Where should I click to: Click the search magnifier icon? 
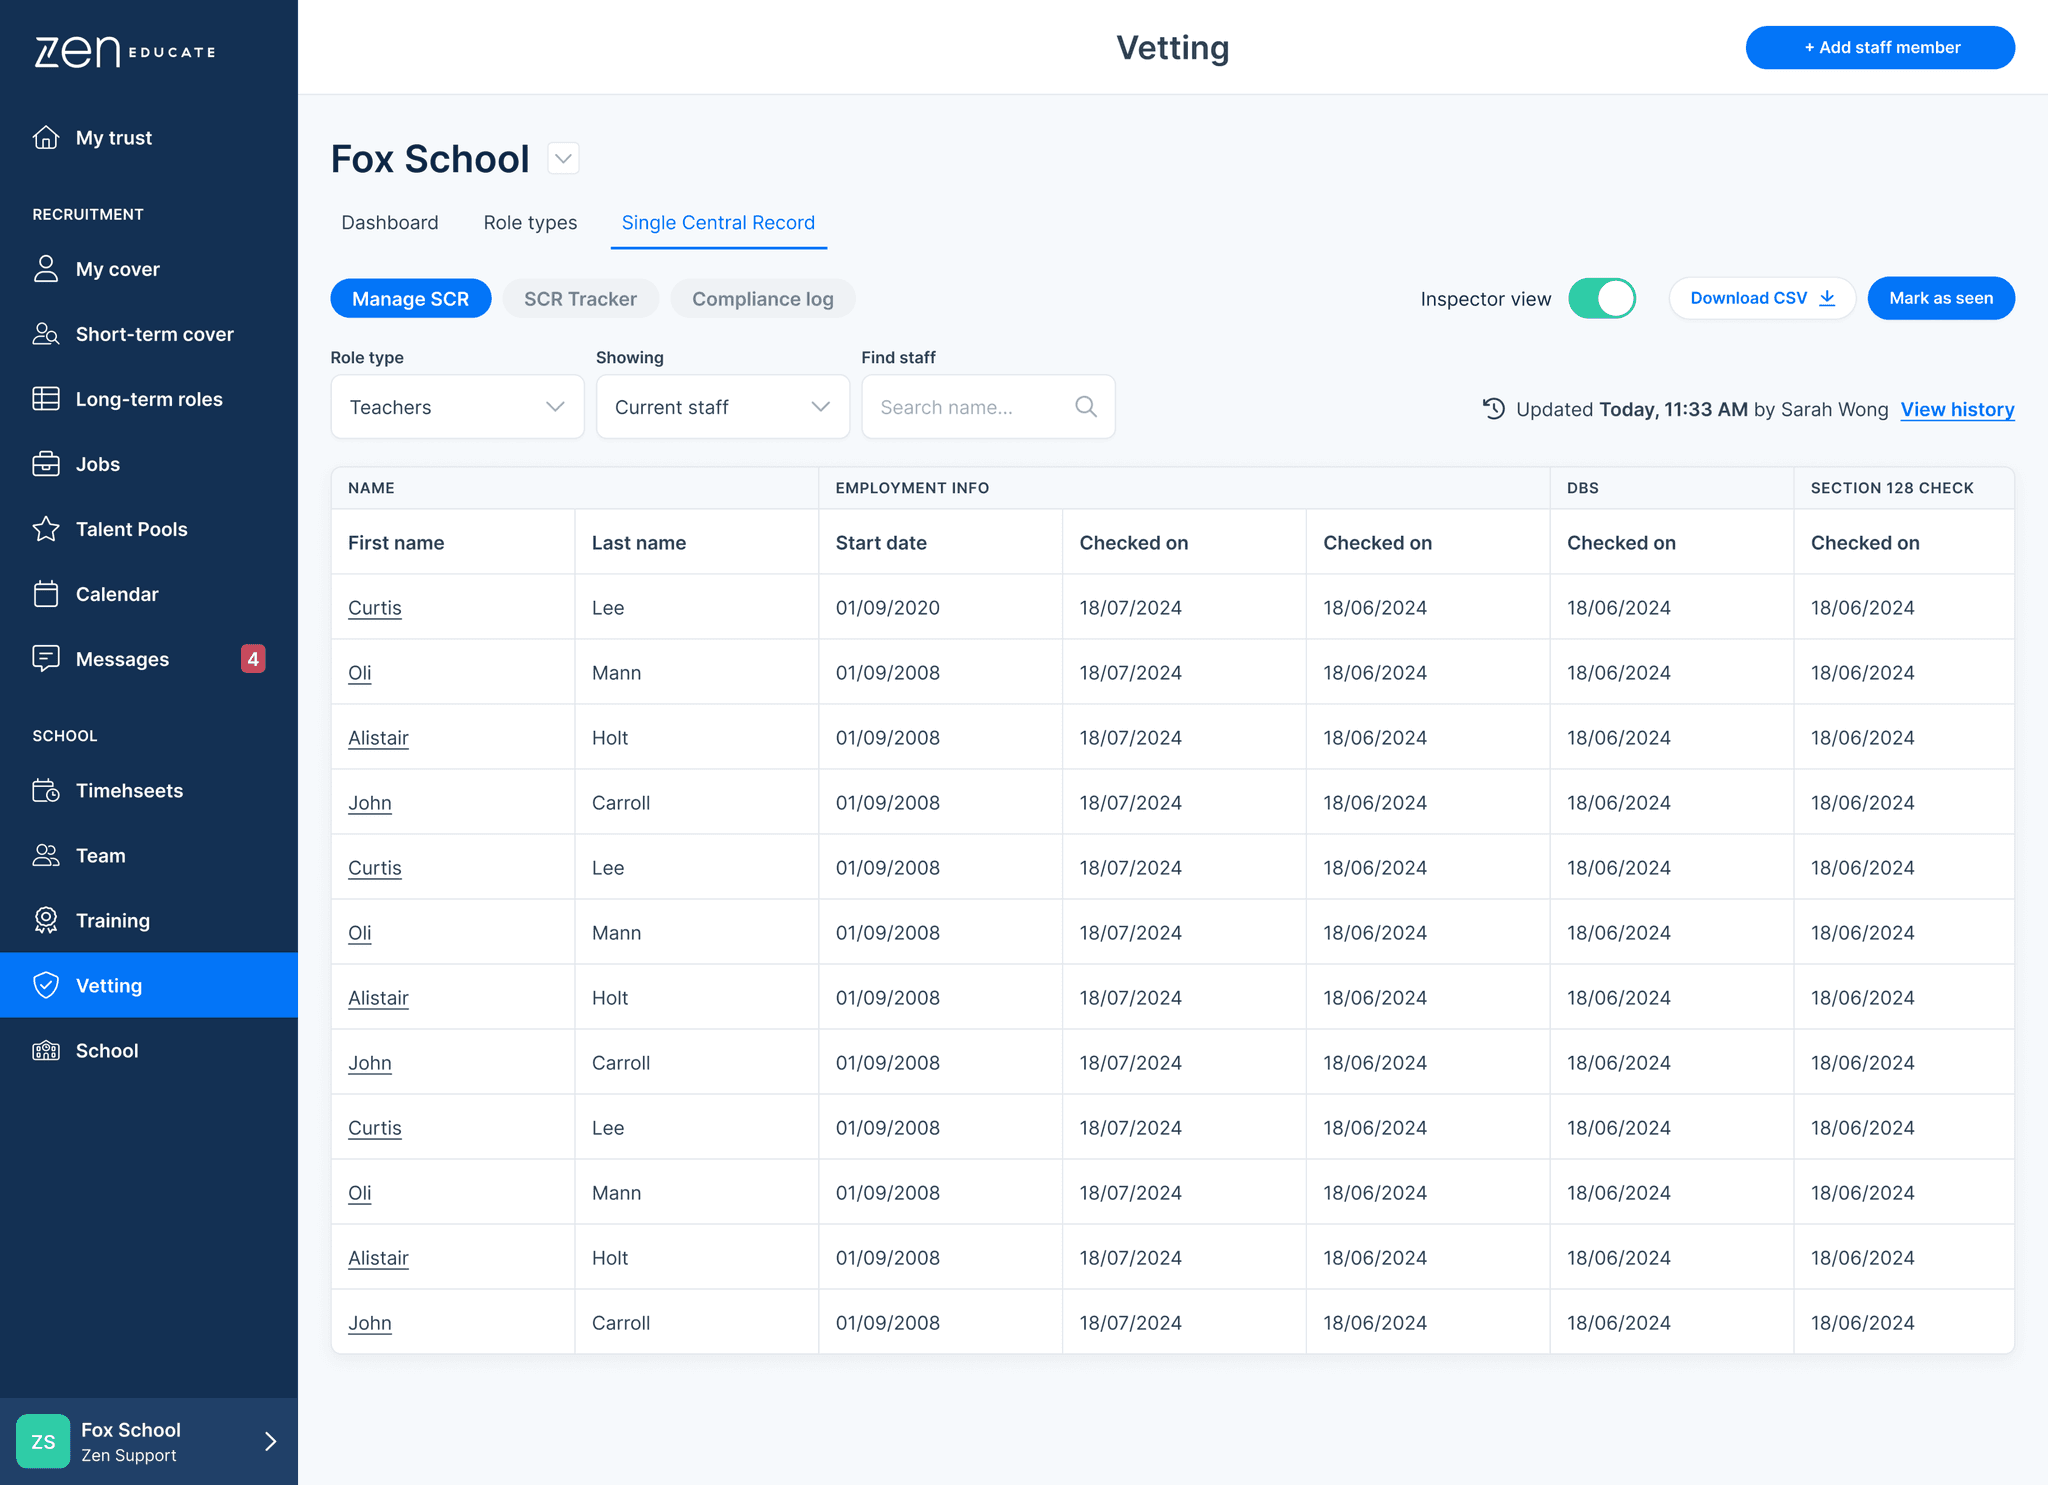(x=1086, y=407)
